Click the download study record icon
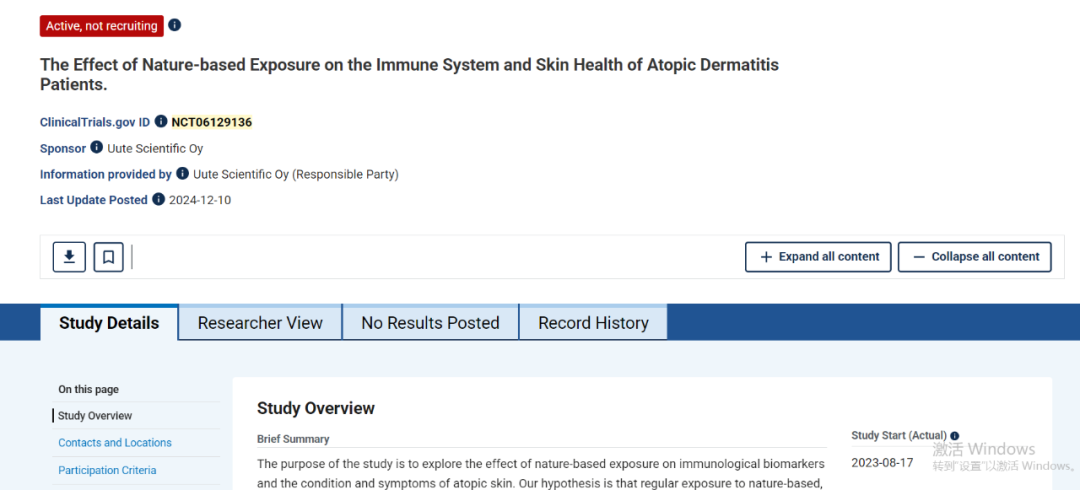1080x490 pixels. click(69, 257)
